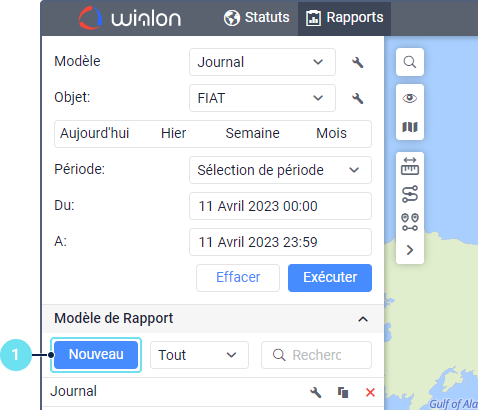Open the Modèle Journal dropdown

[x=262, y=62]
